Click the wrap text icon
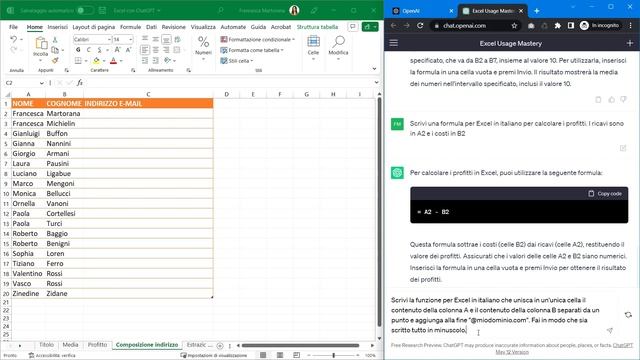 click(177, 40)
